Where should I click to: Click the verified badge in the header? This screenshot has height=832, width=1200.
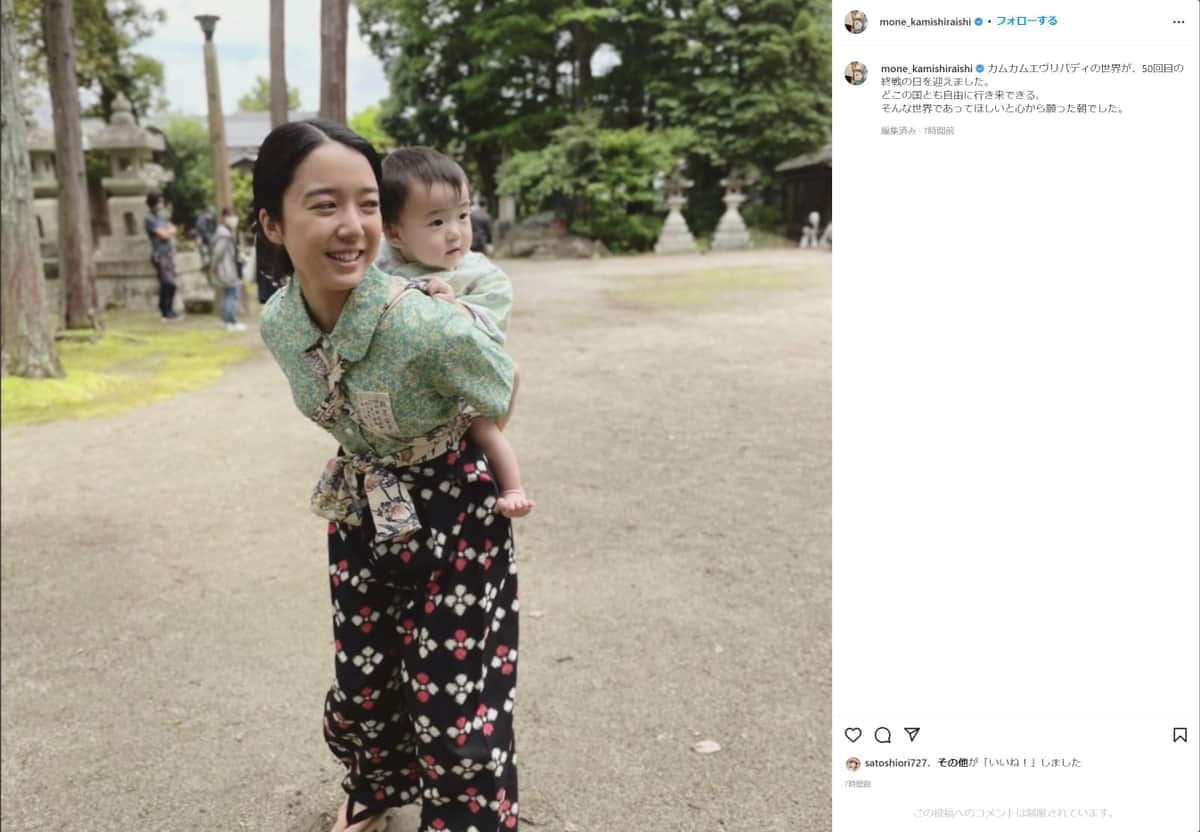(x=979, y=21)
